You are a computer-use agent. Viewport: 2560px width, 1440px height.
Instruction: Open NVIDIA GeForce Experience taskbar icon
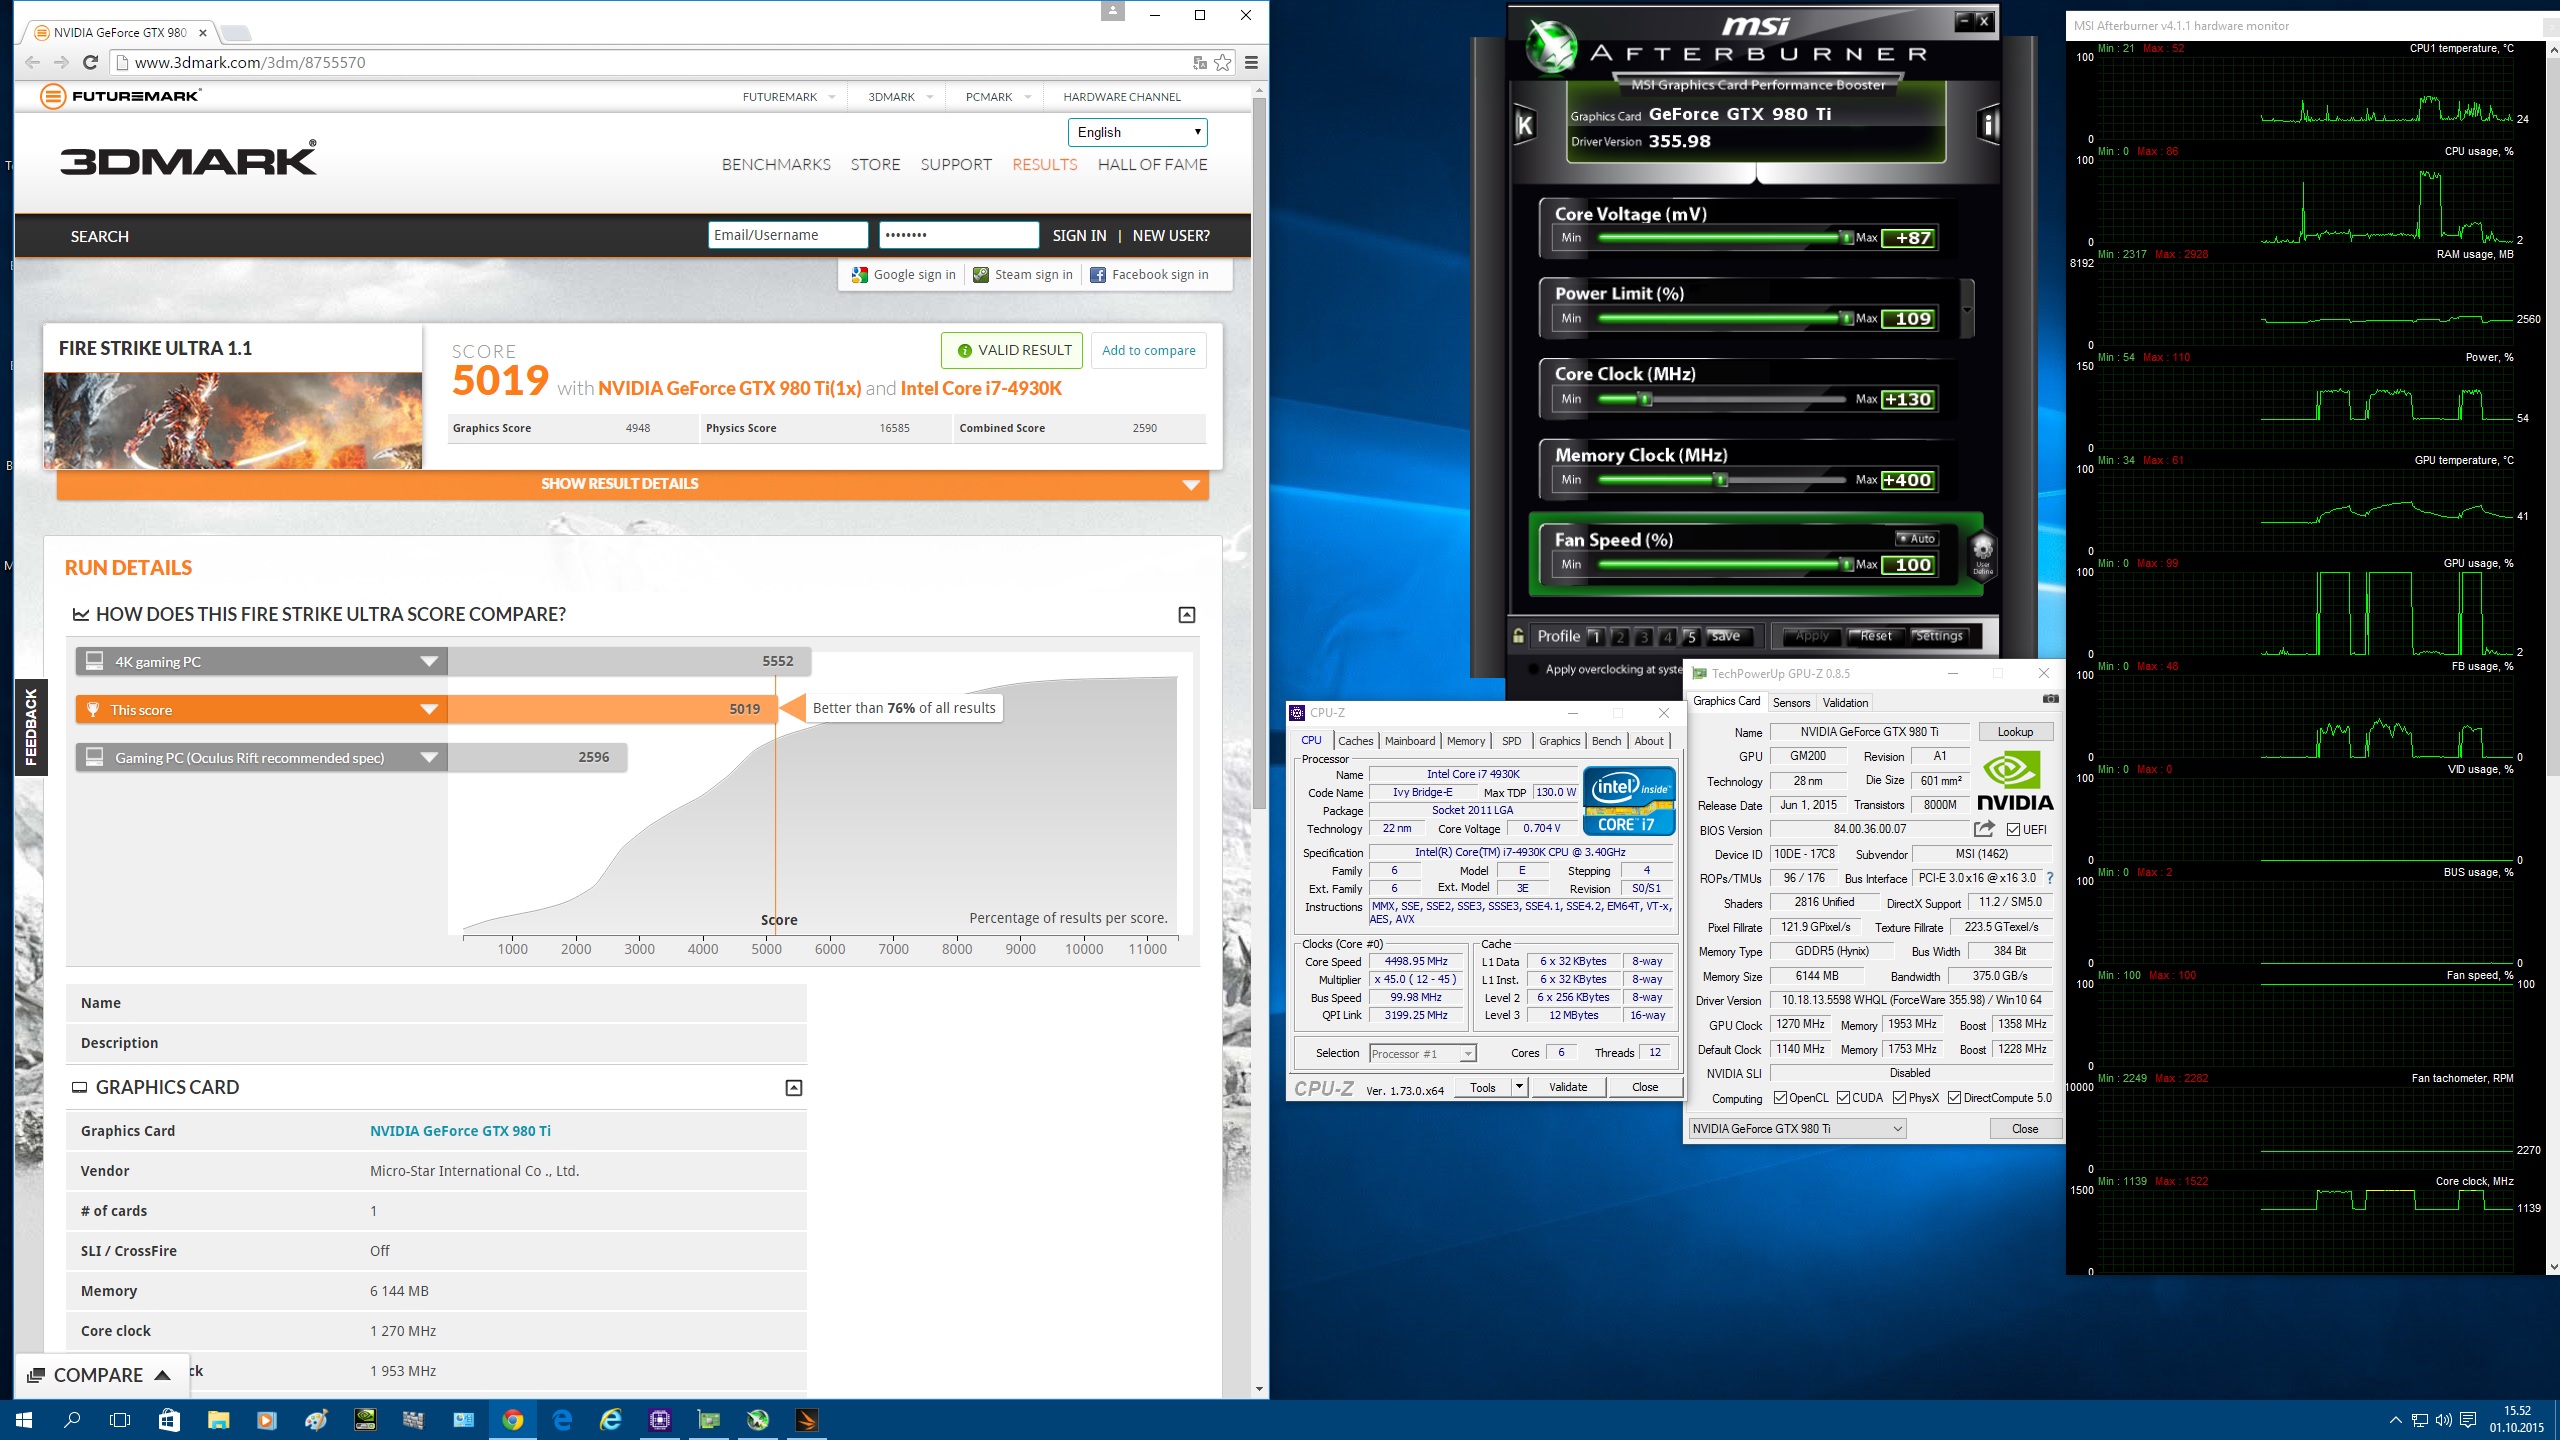click(365, 1420)
